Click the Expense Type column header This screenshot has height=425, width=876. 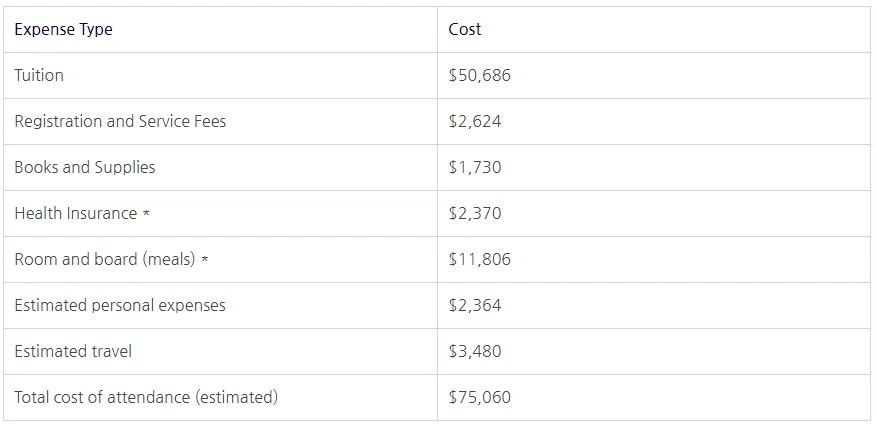[x=63, y=30]
